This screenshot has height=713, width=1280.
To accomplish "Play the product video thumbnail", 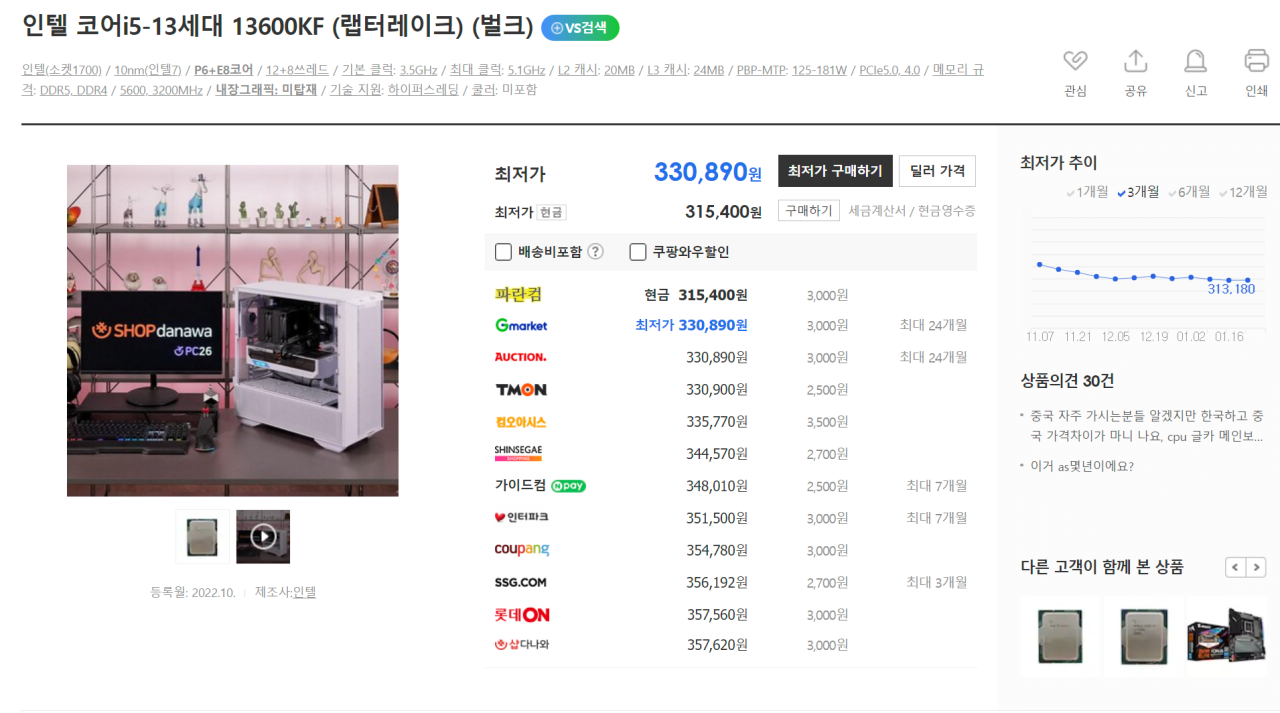I will click(263, 537).
